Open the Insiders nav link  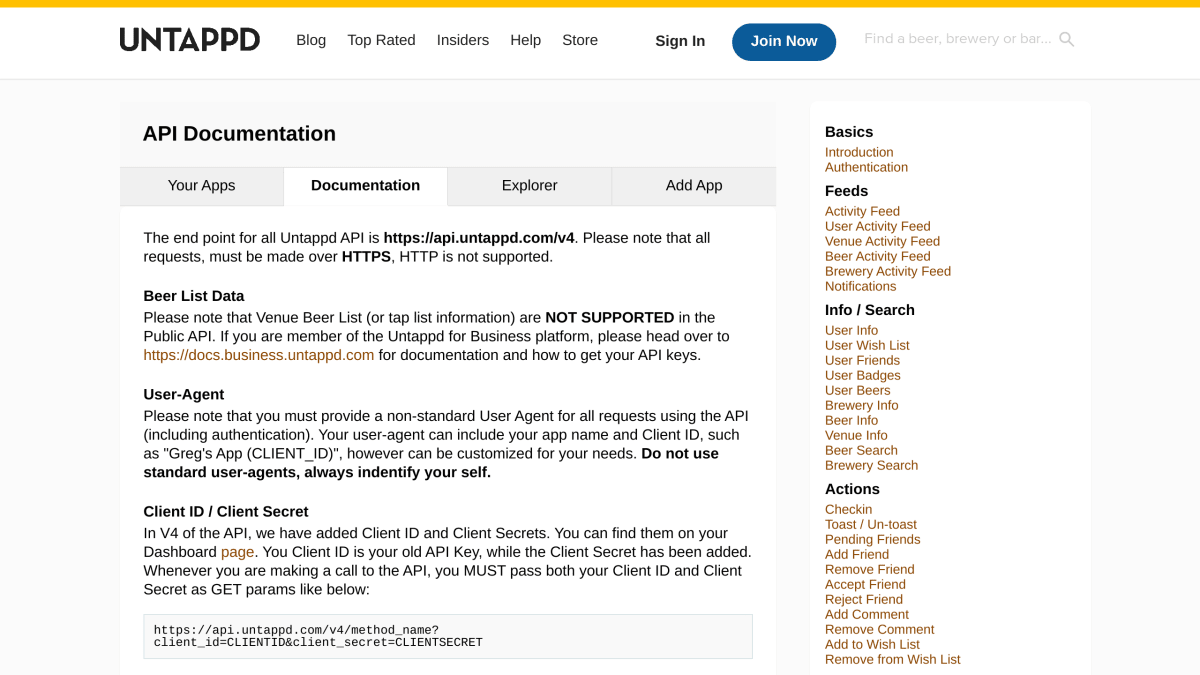tap(463, 40)
